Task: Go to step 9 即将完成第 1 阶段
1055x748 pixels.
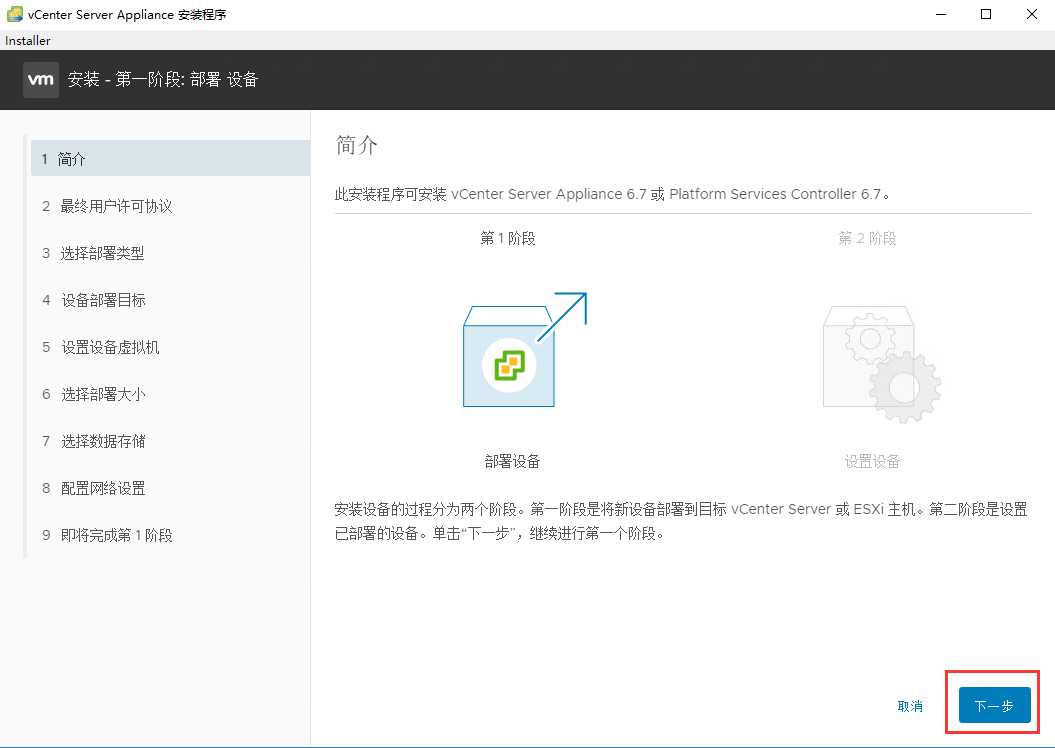Action: point(116,535)
